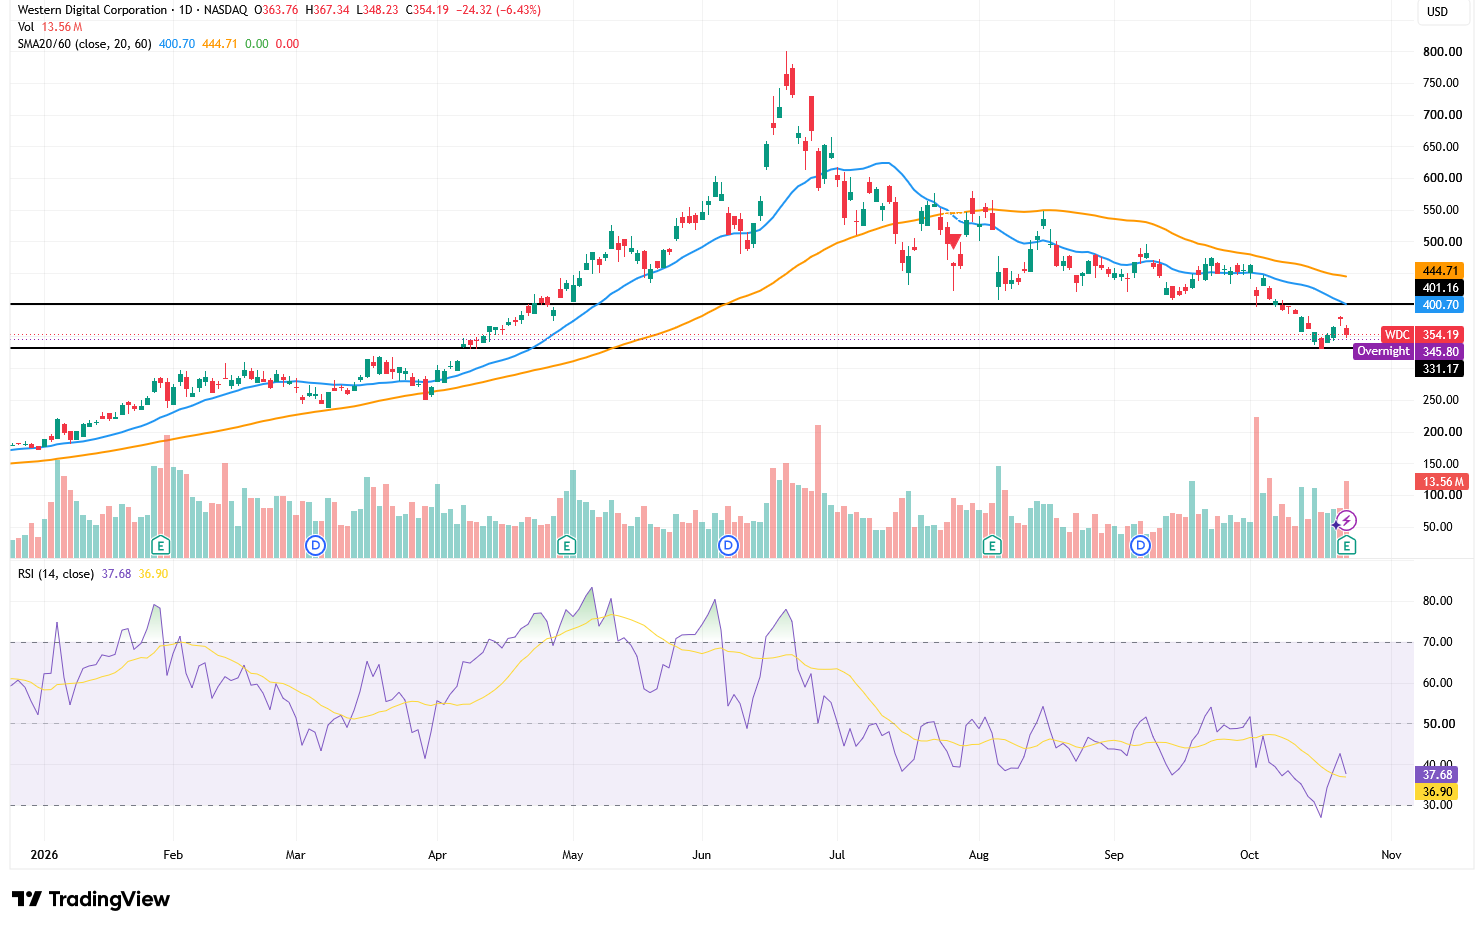Click the Western Digital Corporation symbol title
Screen dimensions: 1481x928
point(93,10)
